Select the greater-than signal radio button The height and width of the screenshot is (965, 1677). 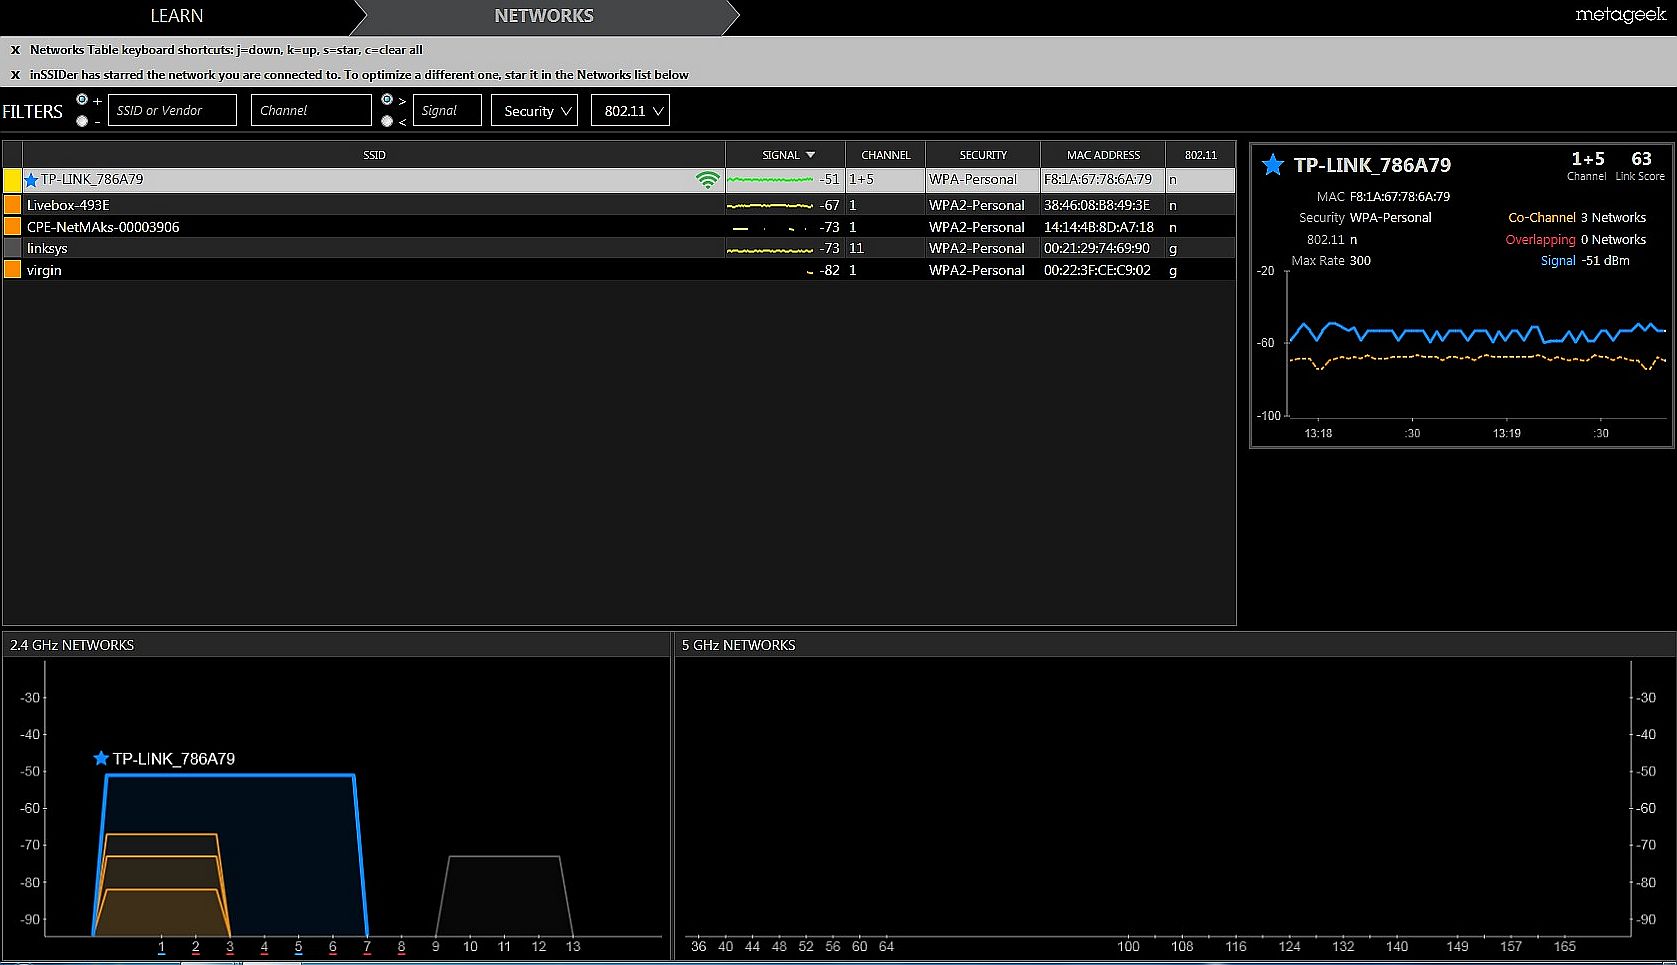[x=387, y=100]
